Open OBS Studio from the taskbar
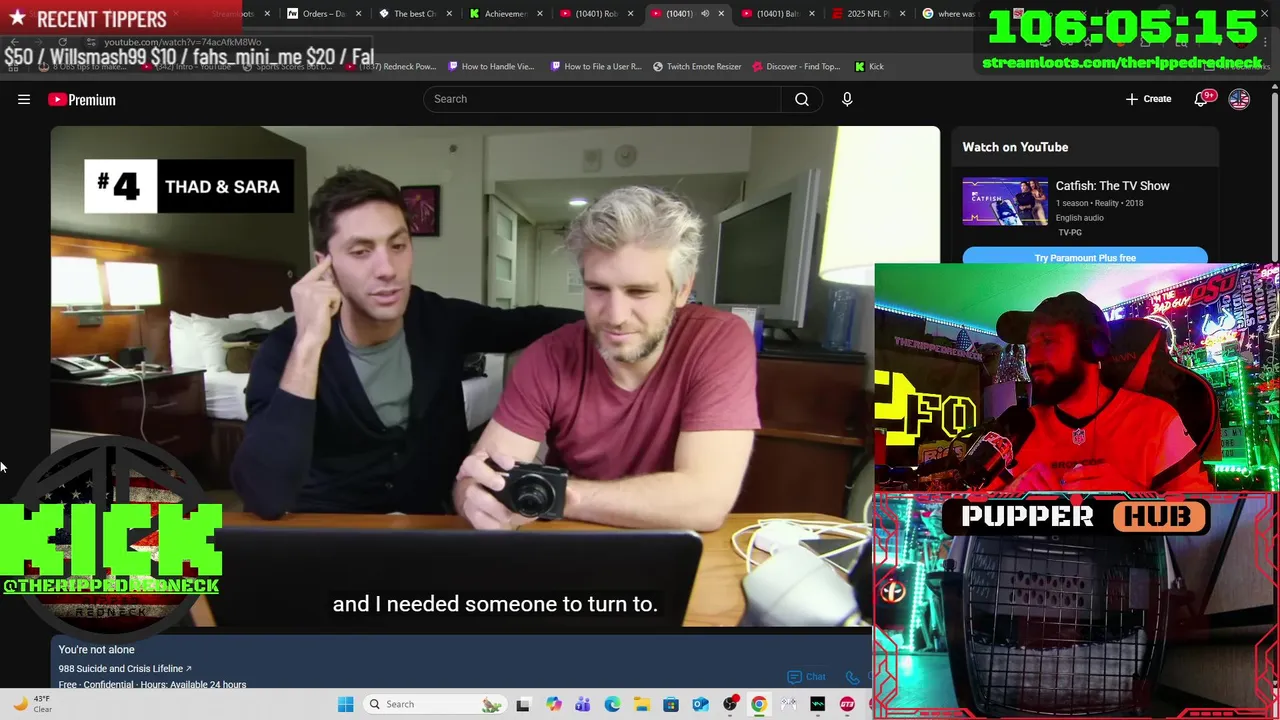1280x720 pixels. coord(730,704)
